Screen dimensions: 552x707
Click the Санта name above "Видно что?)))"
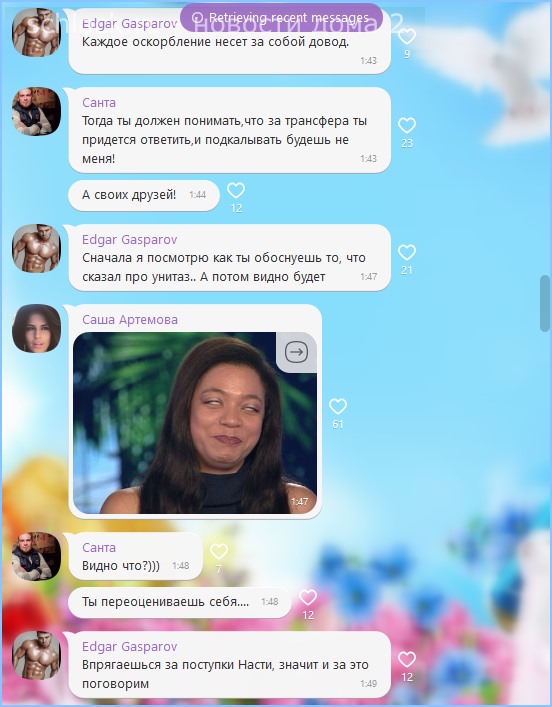coord(99,547)
